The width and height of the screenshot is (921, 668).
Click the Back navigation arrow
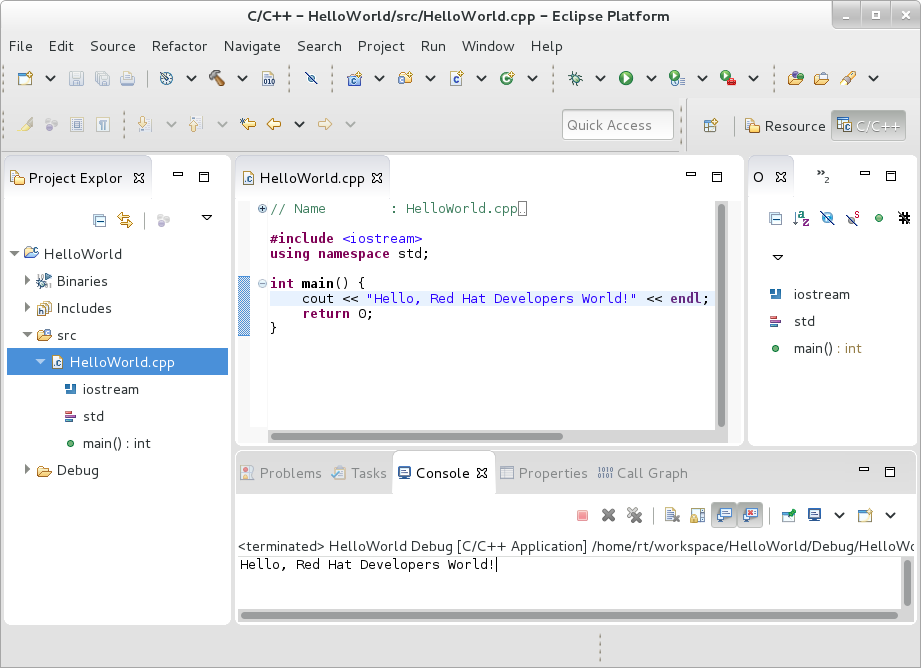click(274, 124)
